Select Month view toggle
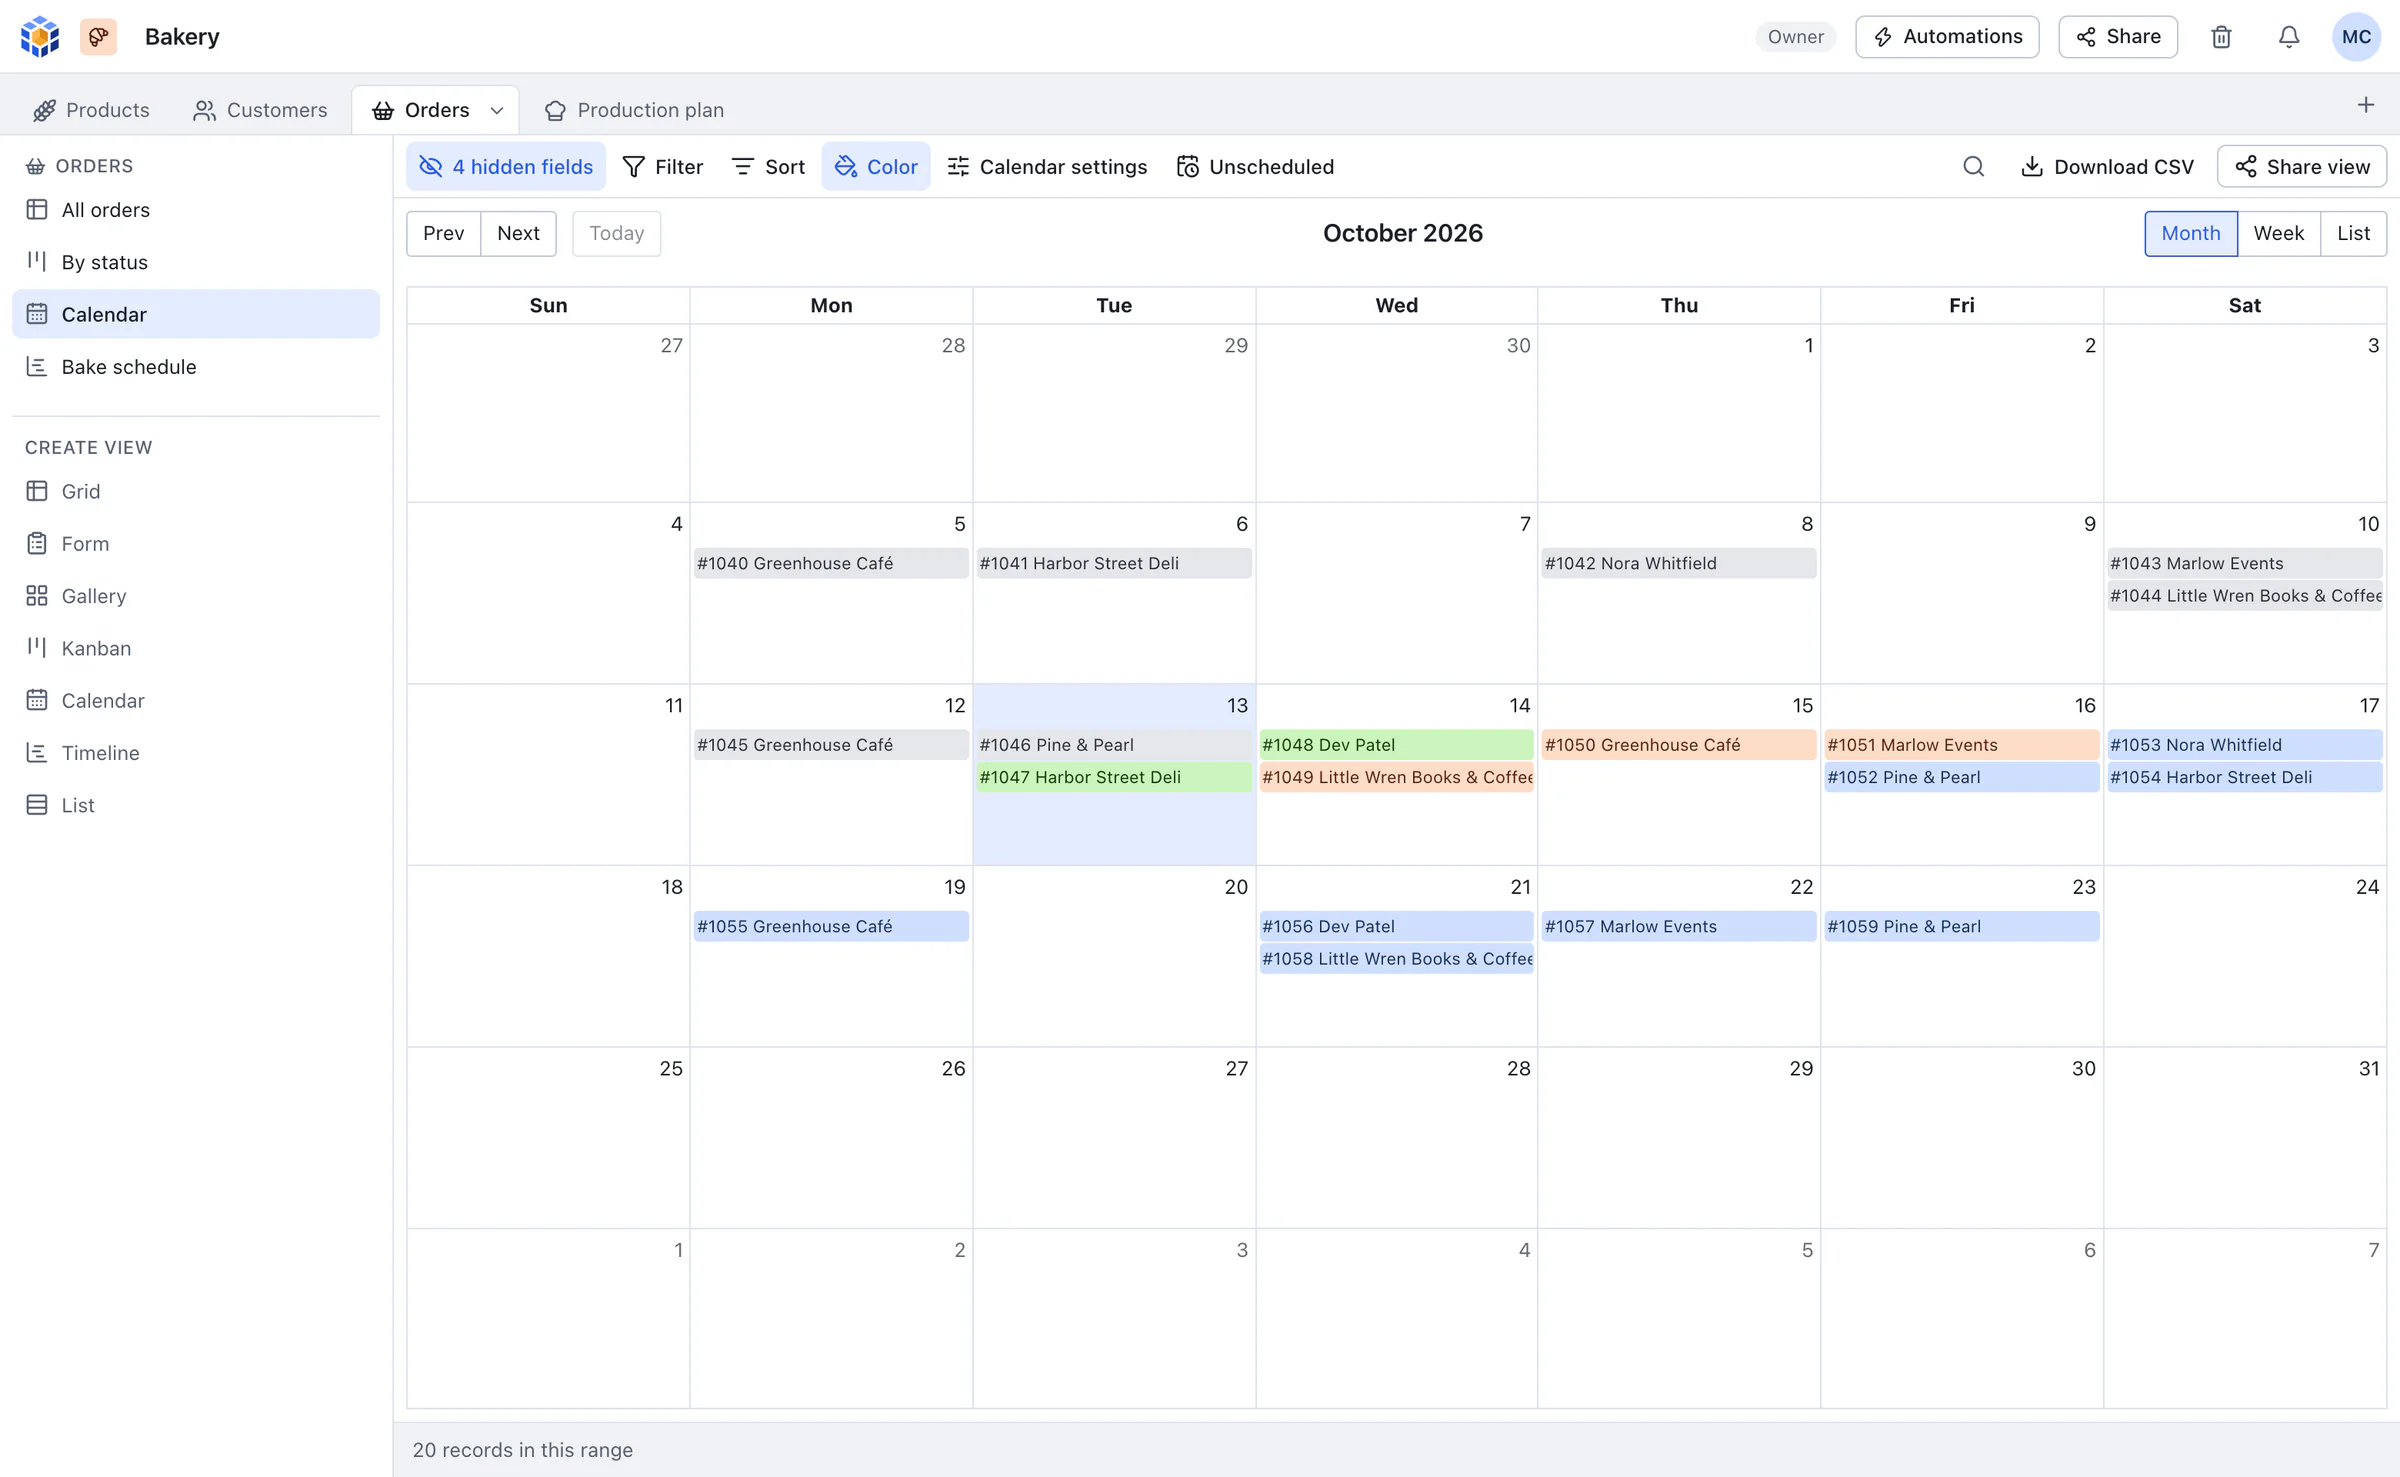2400x1477 pixels. [x=2190, y=234]
